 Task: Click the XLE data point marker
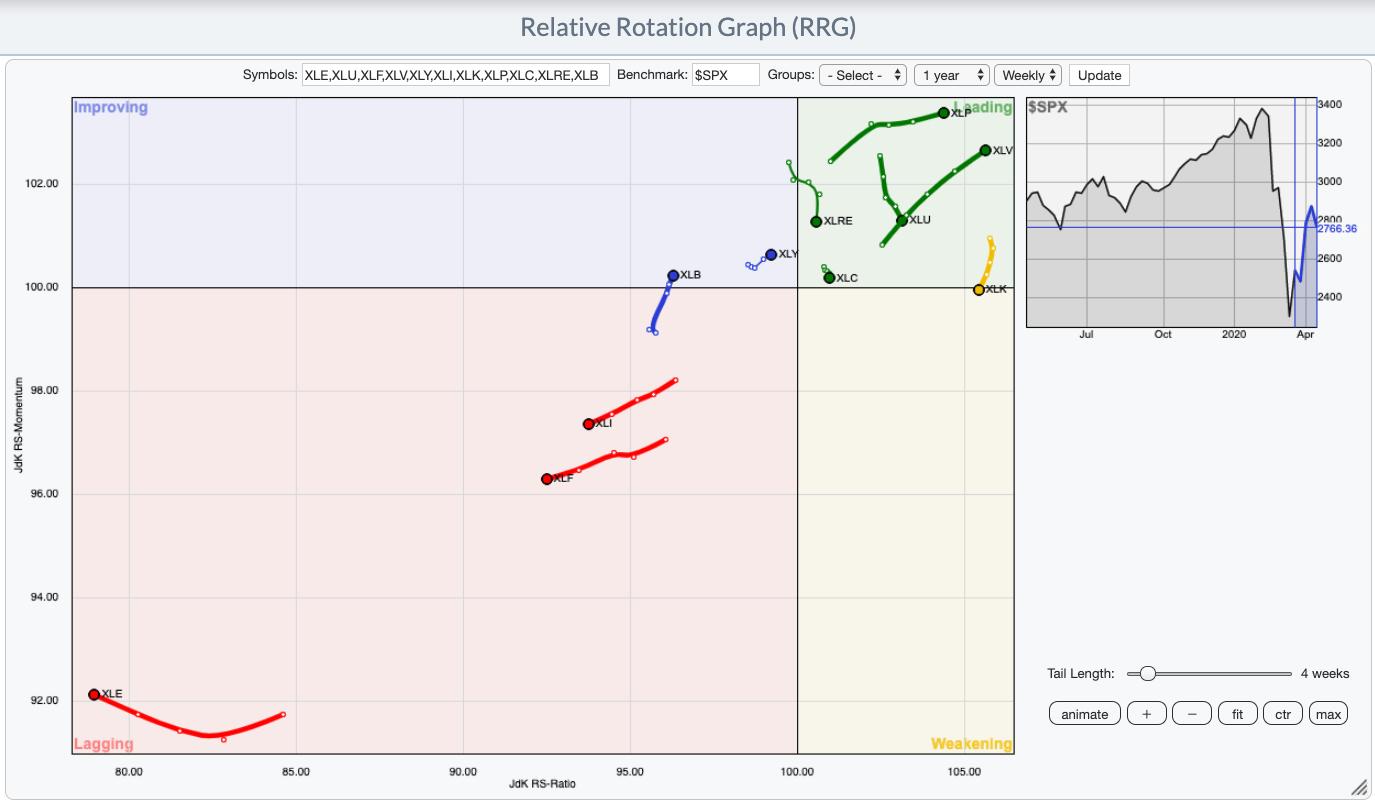pyautogui.click(x=94, y=694)
